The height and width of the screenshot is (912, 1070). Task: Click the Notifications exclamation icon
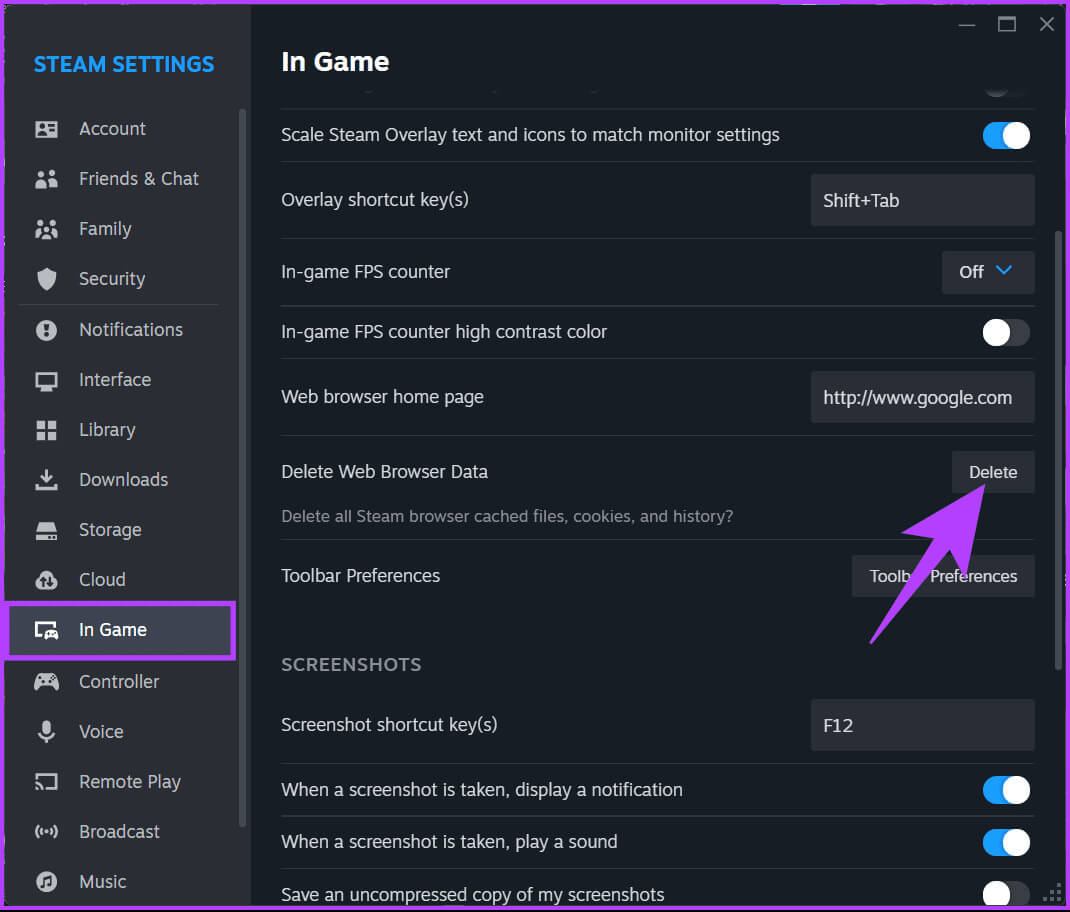pos(46,330)
